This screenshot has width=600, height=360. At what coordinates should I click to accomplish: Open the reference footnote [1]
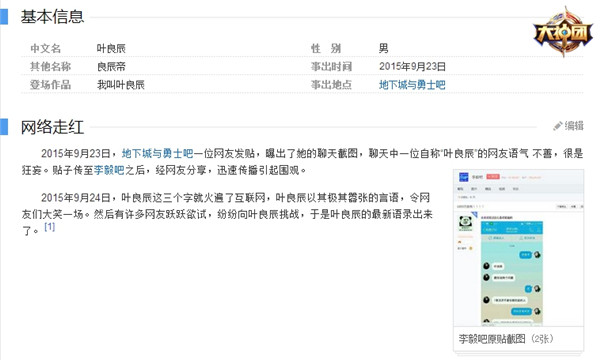coord(49,227)
